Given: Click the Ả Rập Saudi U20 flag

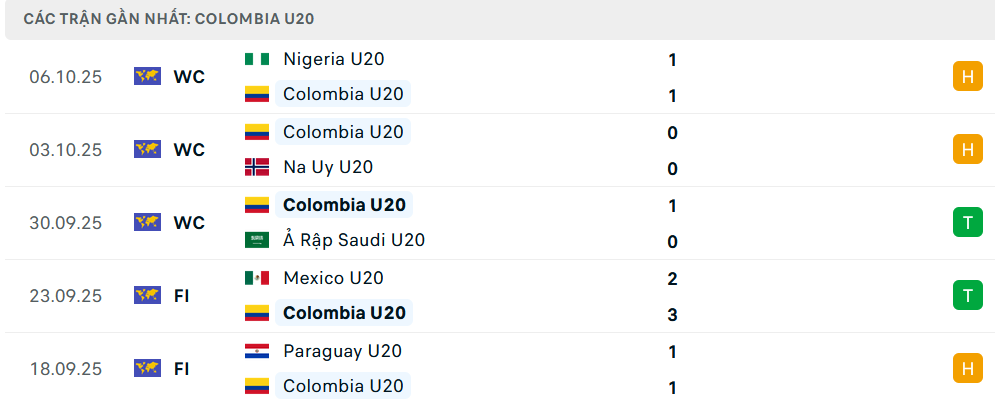Looking at the screenshot, I should coord(257,240).
